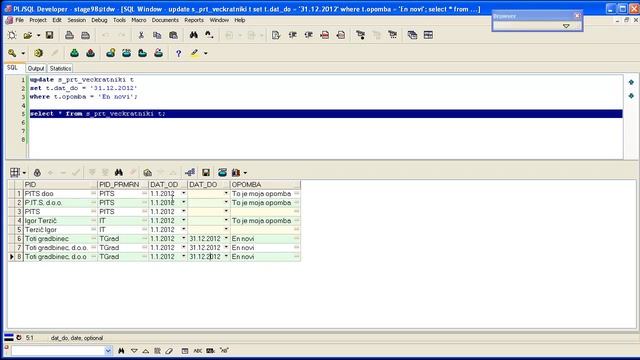Click the yellow highlighter marker icon
640x360 pixels.
pos(195,53)
